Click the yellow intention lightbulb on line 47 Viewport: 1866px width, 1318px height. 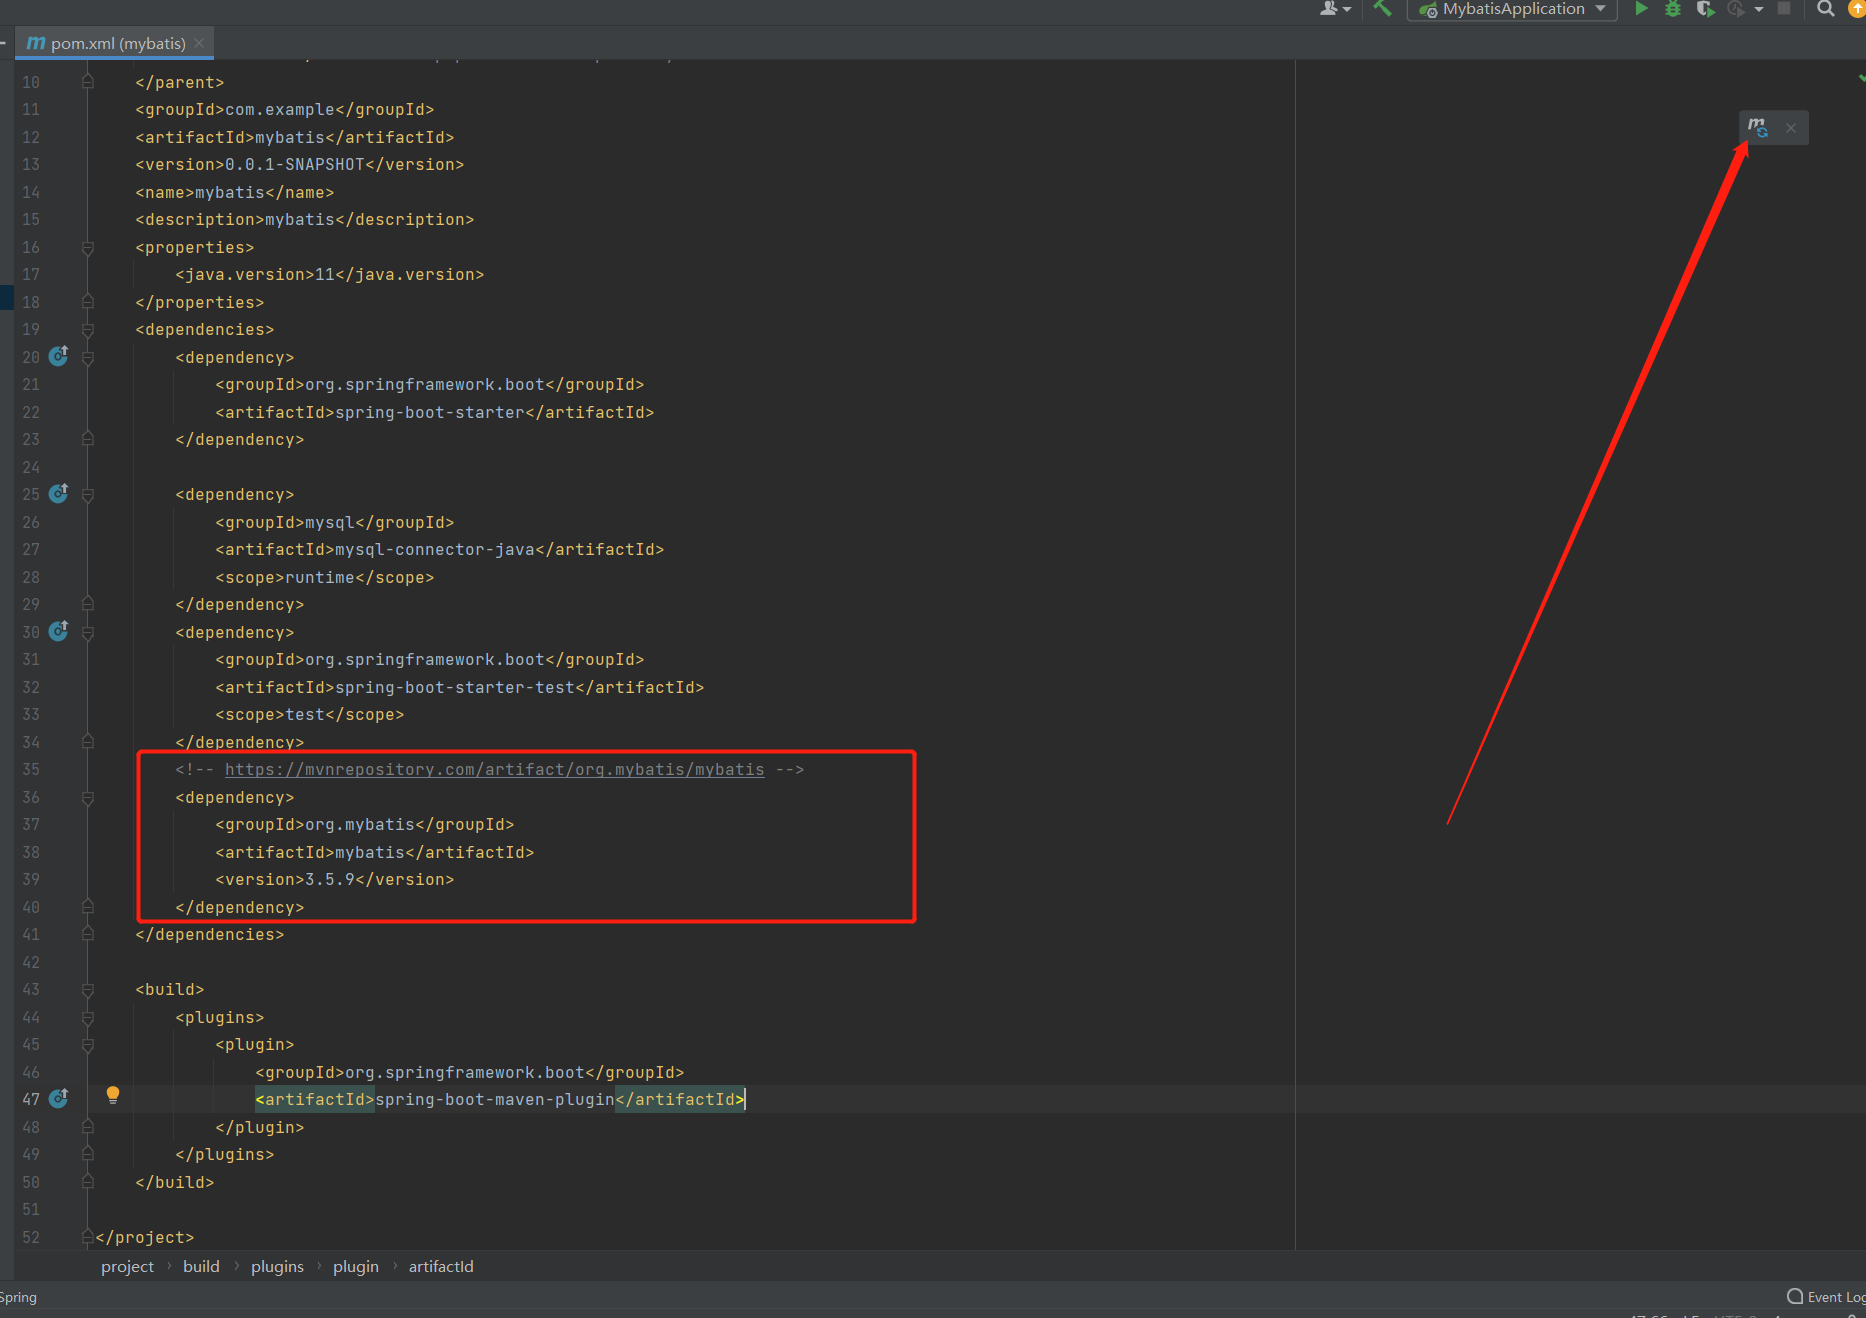pos(113,1096)
